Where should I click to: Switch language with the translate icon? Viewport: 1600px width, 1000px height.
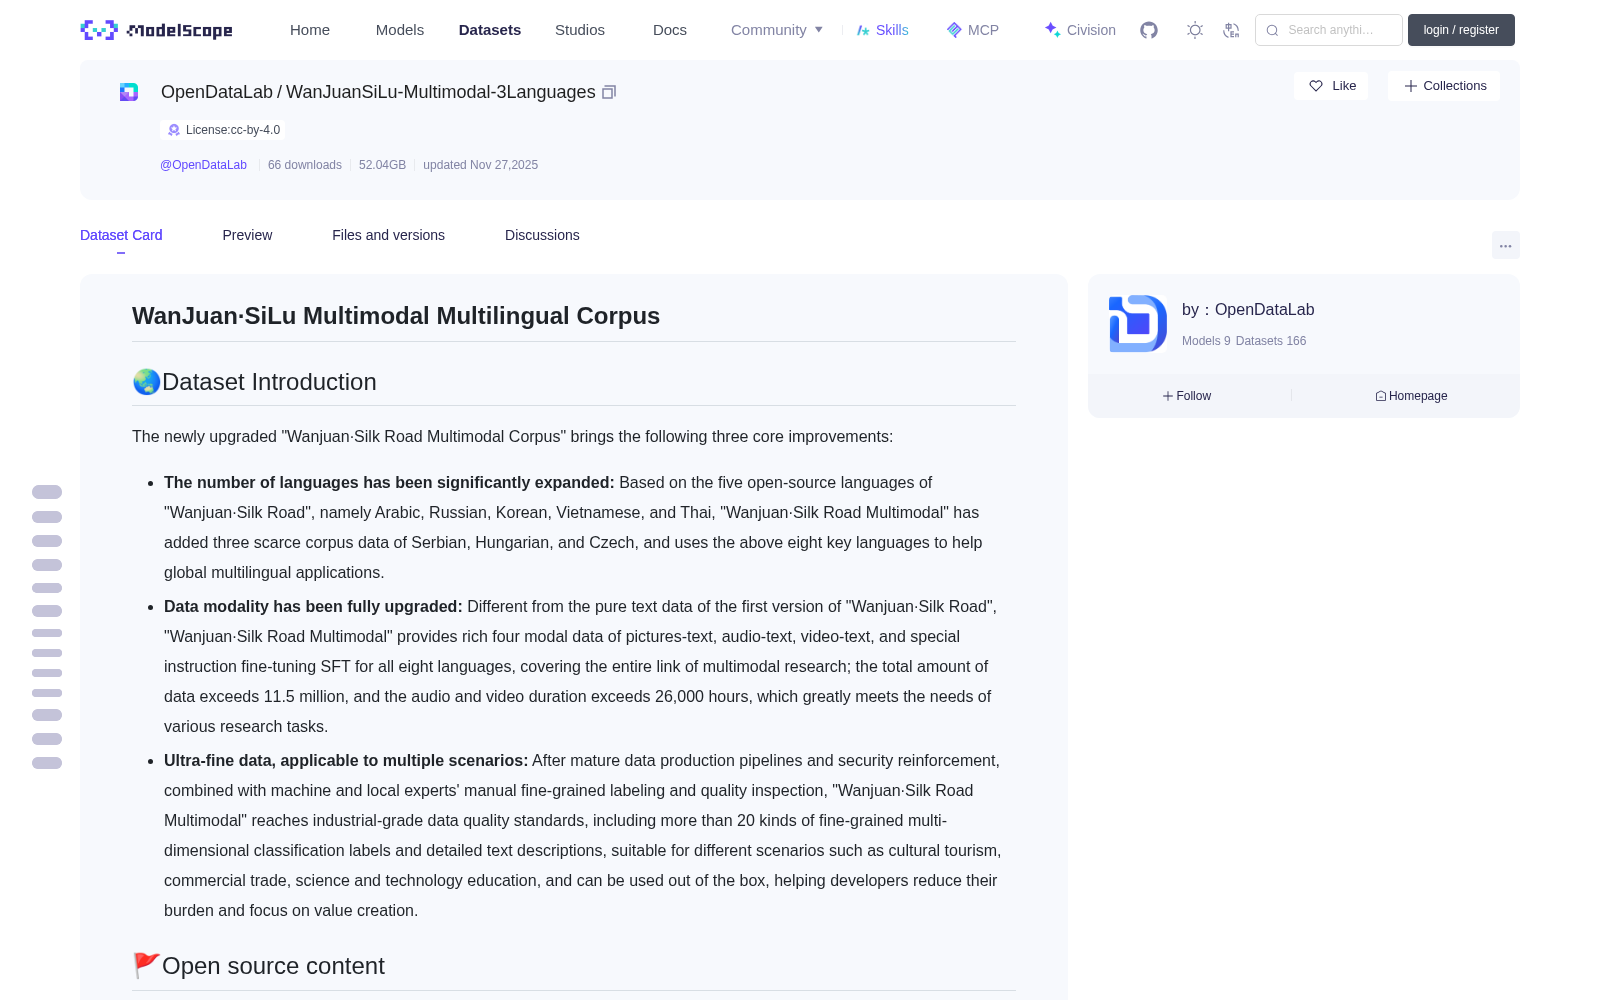tap(1231, 30)
